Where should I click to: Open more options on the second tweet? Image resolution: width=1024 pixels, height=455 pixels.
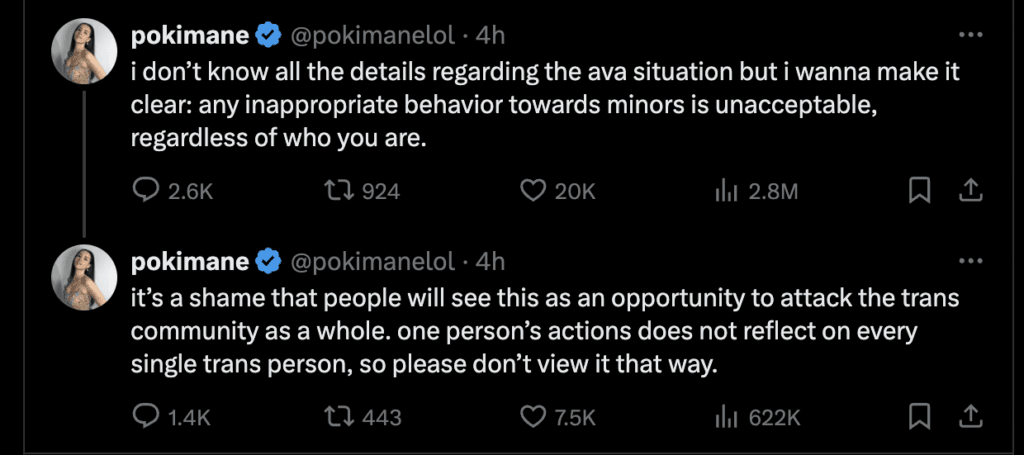(x=970, y=262)
